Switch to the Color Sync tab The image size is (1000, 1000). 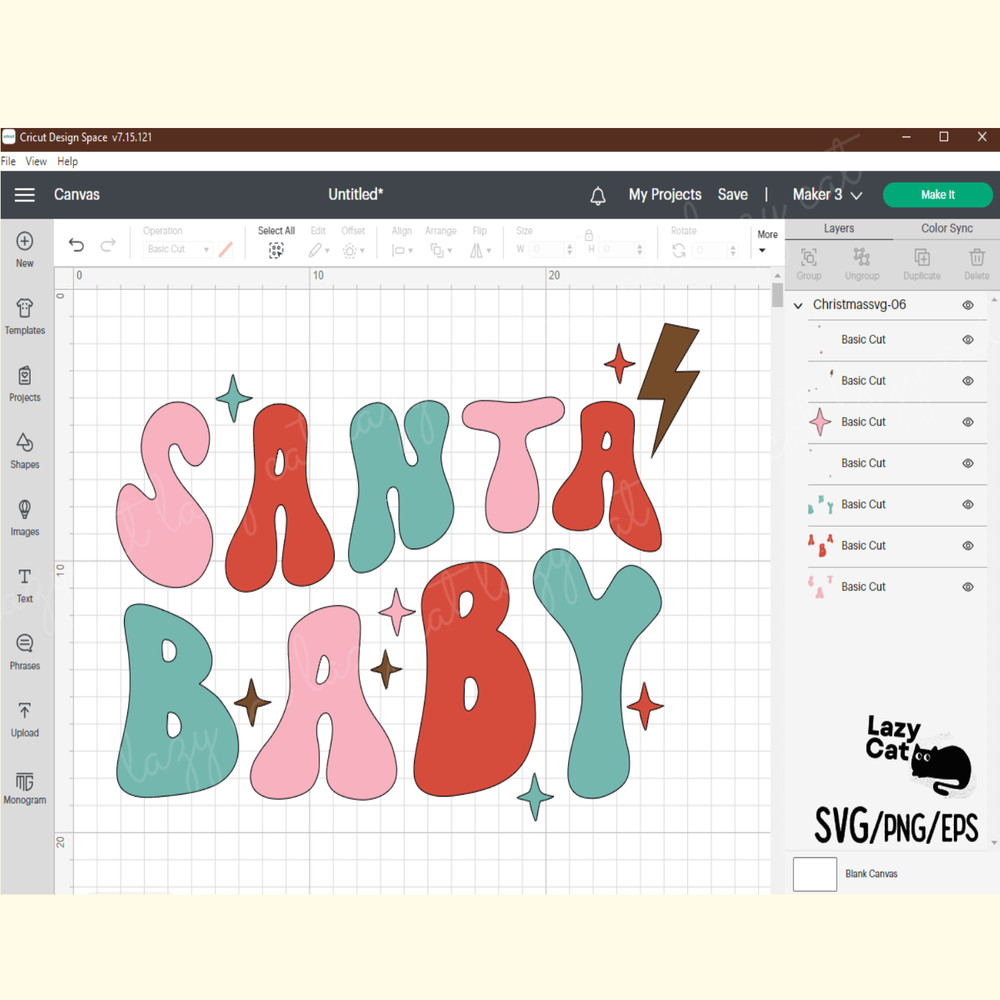[x=947, y=228]
